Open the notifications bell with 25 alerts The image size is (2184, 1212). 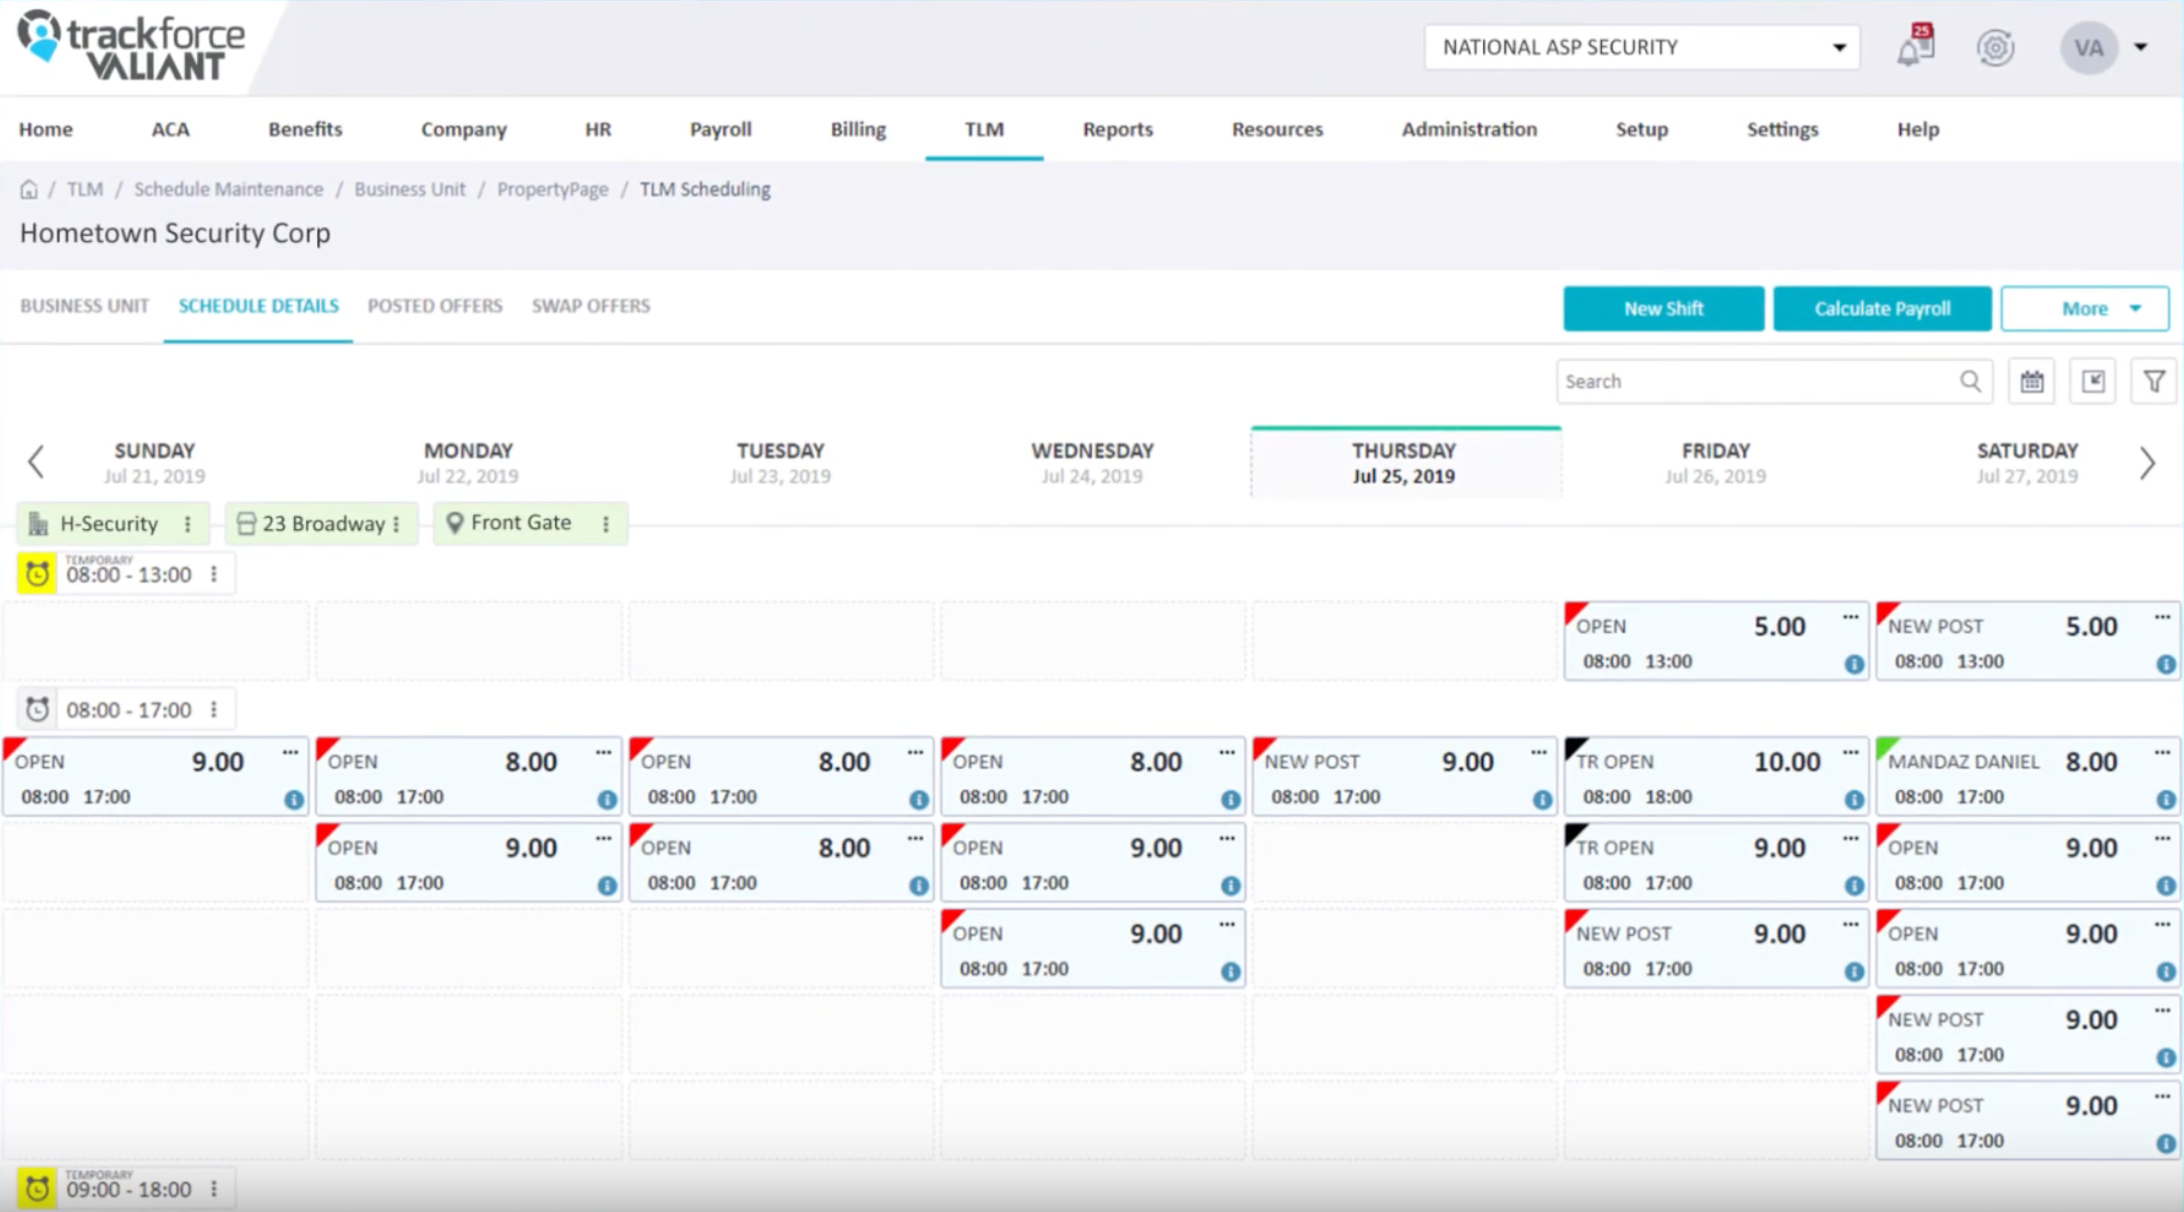1916,47
